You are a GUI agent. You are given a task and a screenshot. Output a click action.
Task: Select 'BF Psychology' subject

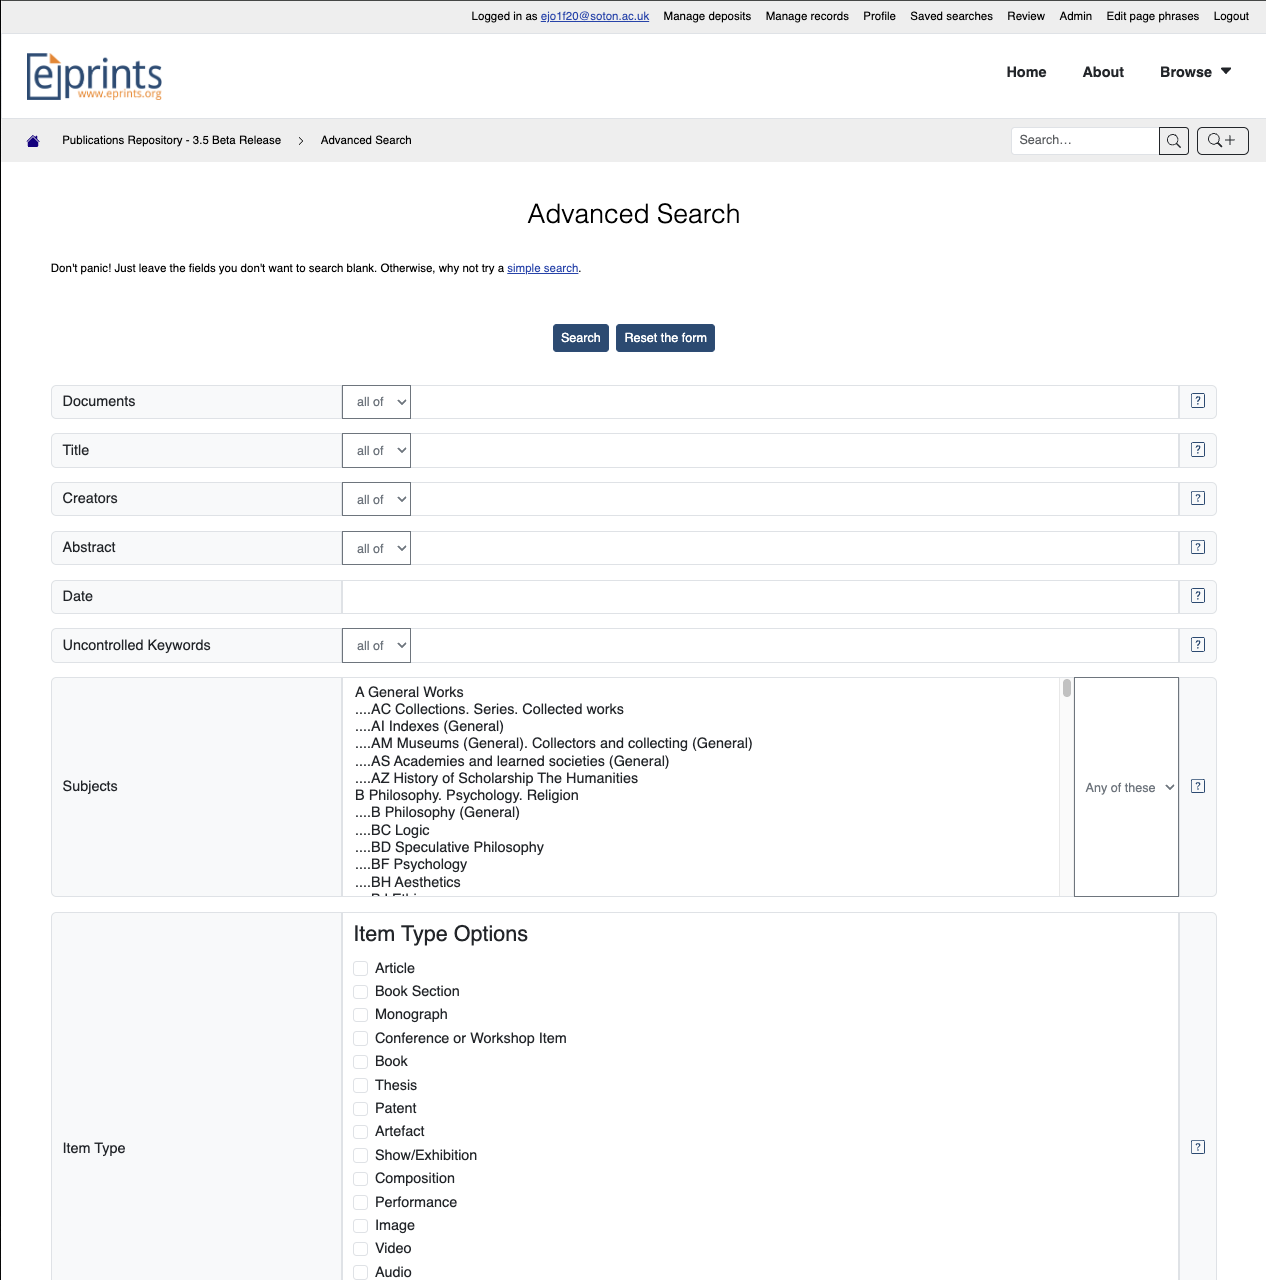click(x=411, y=864)
